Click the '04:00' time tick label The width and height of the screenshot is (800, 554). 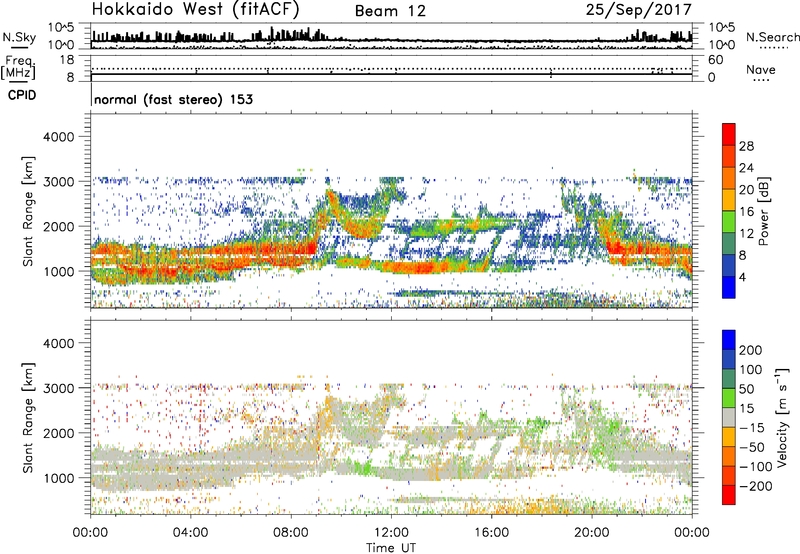[x=190, y=533]
